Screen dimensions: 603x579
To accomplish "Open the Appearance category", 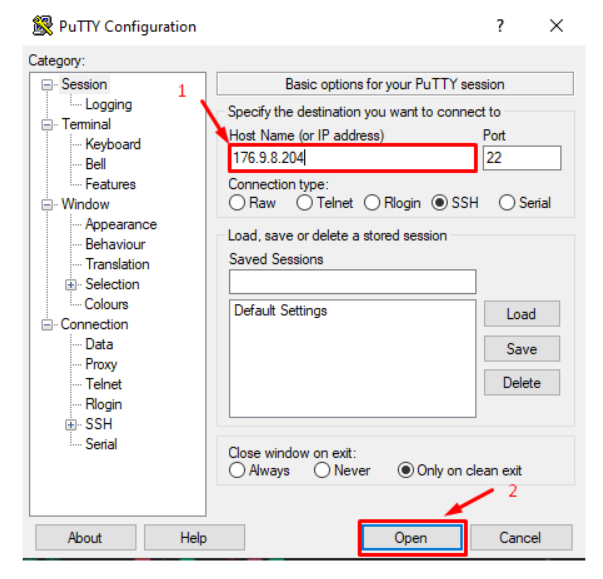I will (121, 224).
